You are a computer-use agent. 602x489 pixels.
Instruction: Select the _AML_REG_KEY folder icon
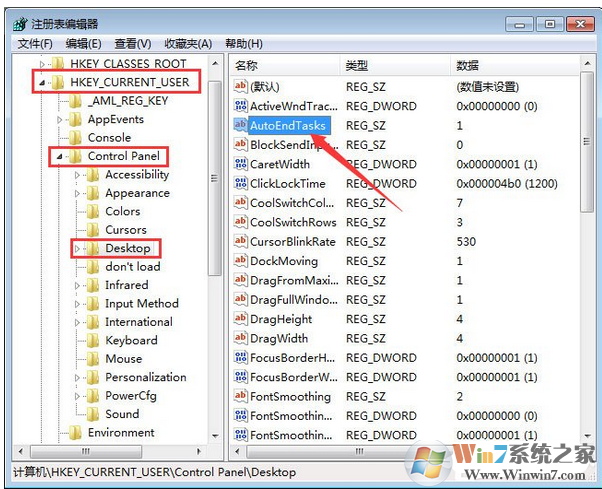coord(75,101)
